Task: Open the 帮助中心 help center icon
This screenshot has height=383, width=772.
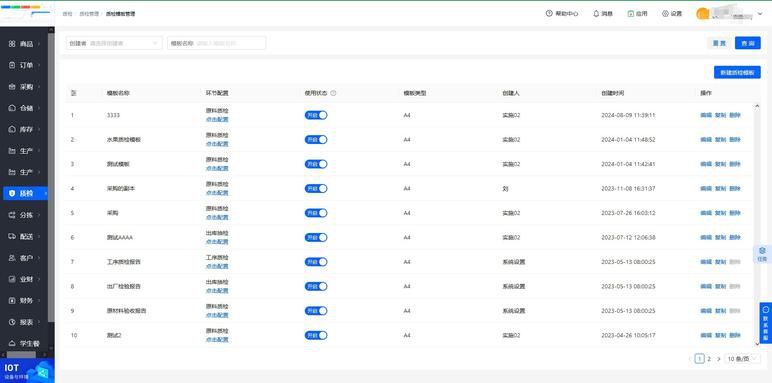Action: 549,14
